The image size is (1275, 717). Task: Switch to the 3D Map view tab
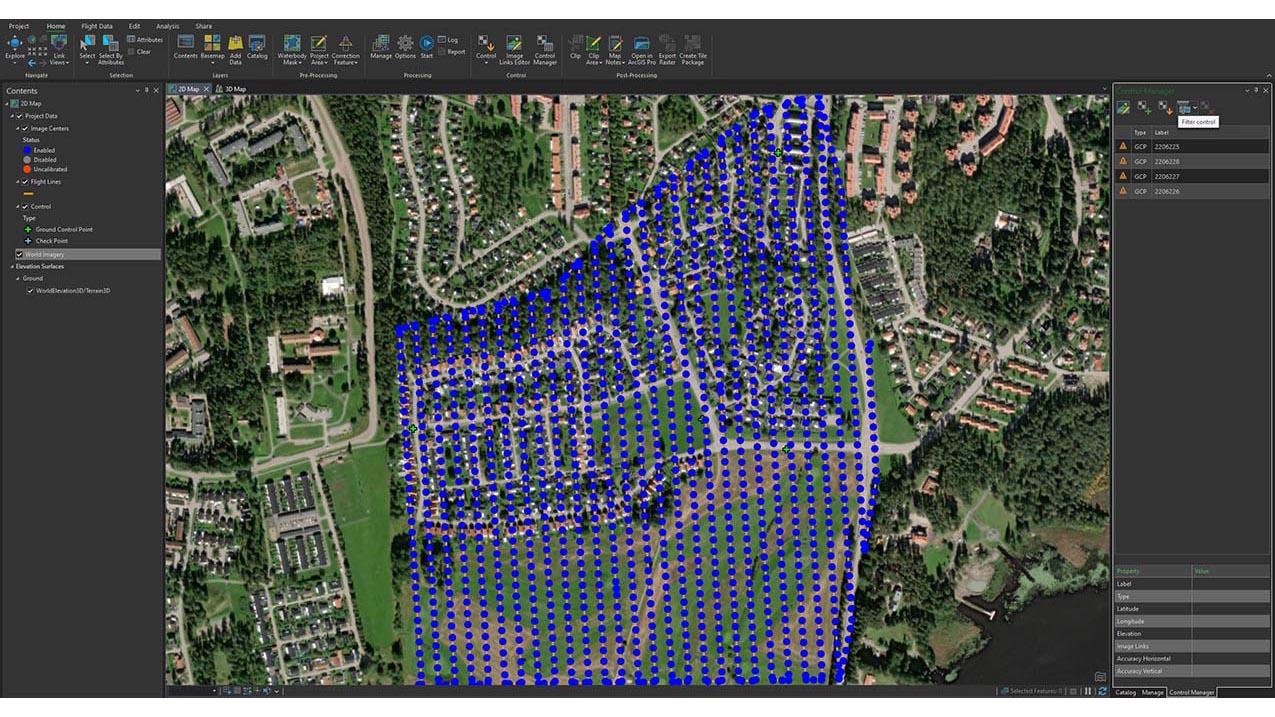(x=235, y=89)
